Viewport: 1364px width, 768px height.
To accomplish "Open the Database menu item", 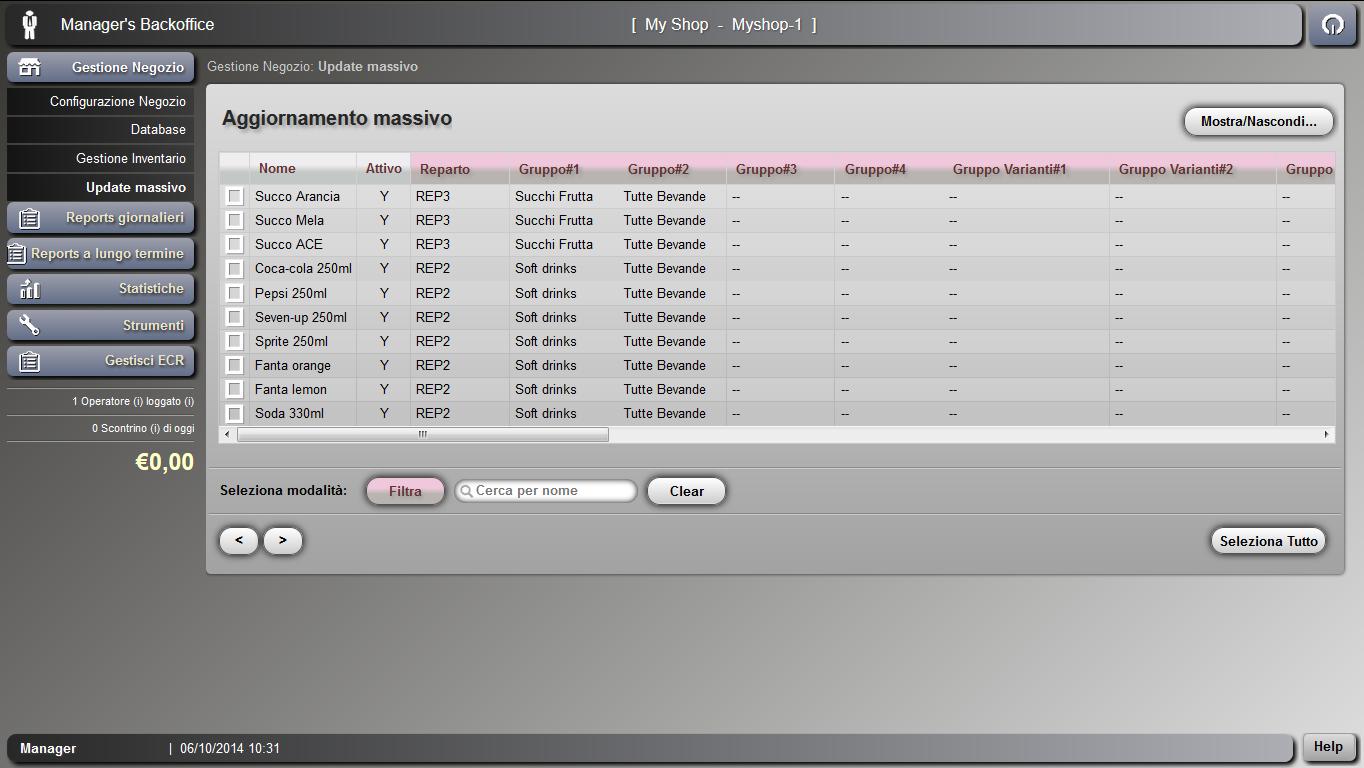I will click(157, 129).
